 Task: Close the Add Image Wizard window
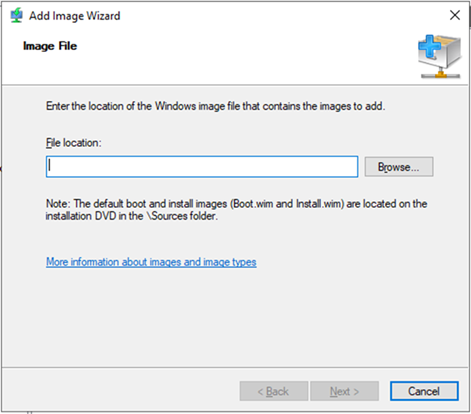(455, 15)
